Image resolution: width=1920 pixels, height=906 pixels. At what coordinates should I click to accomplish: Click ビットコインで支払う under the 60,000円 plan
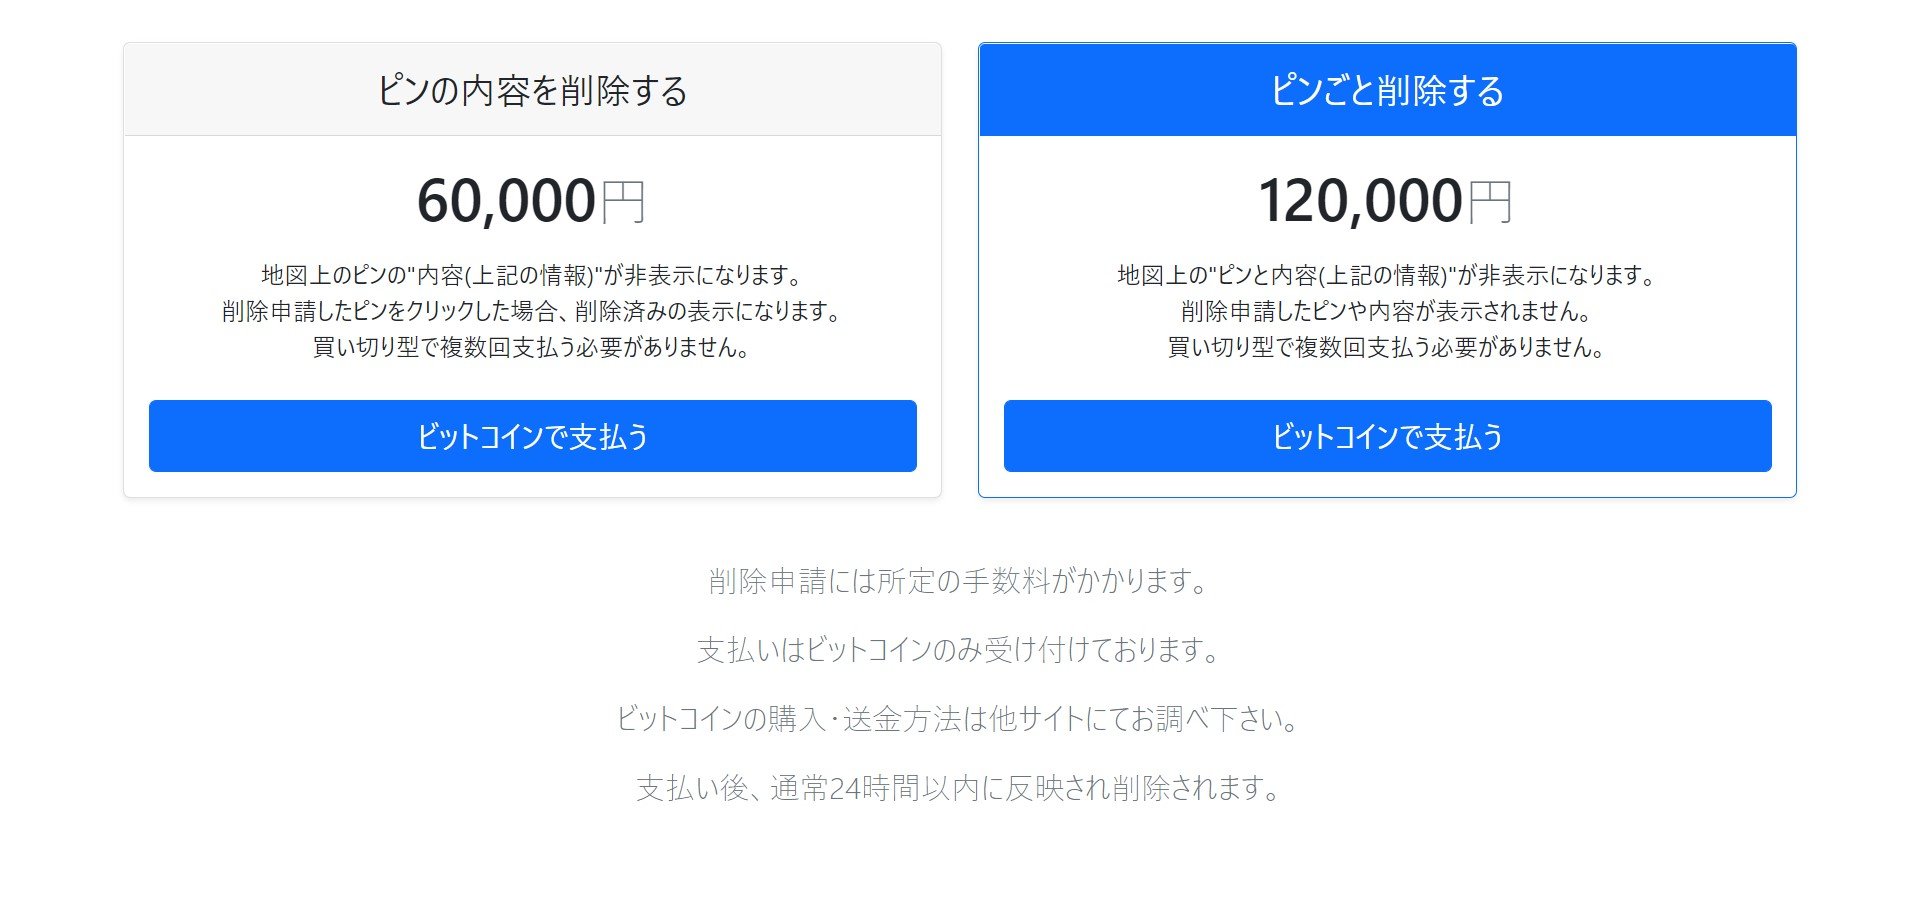coord(532,436)
